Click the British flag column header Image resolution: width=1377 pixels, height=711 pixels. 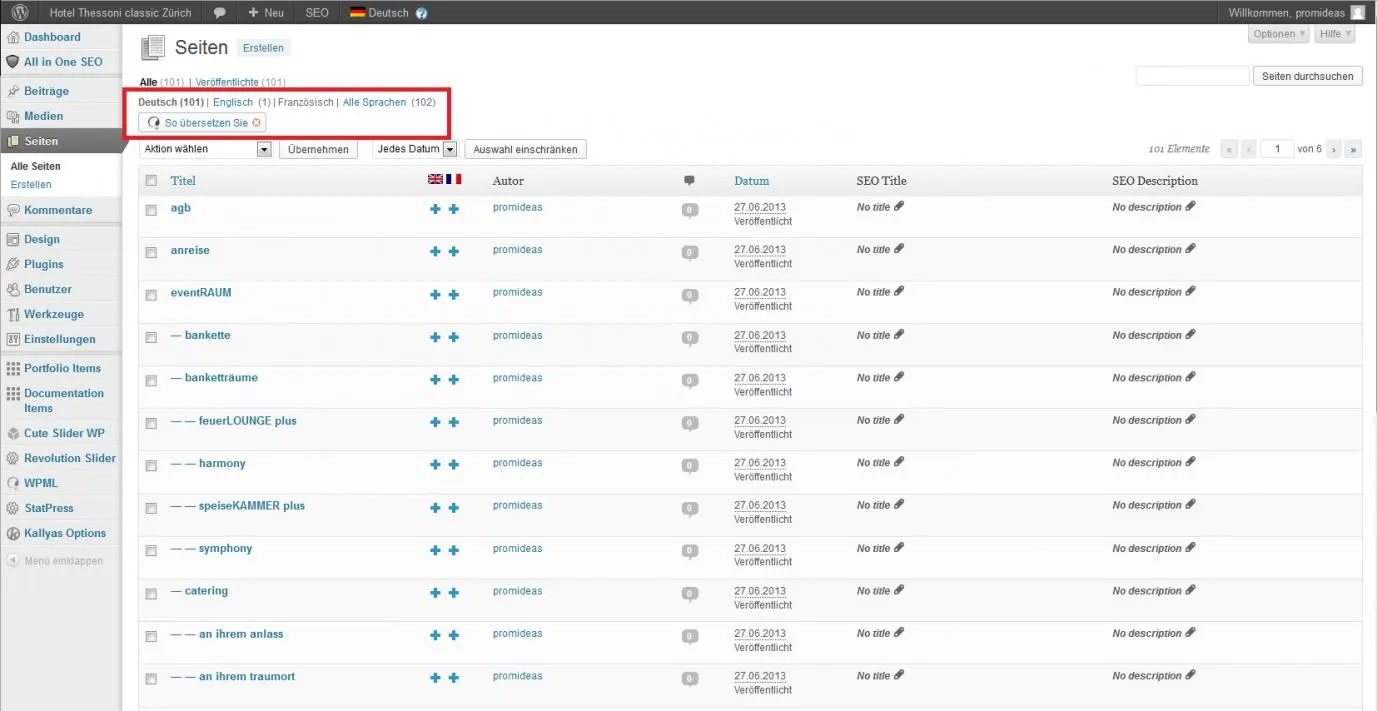(435, 179)
